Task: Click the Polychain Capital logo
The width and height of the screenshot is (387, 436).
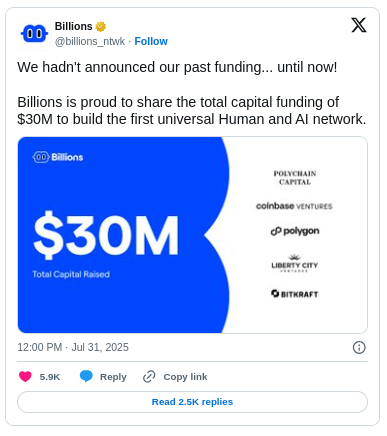Action: tap(295, 178)
